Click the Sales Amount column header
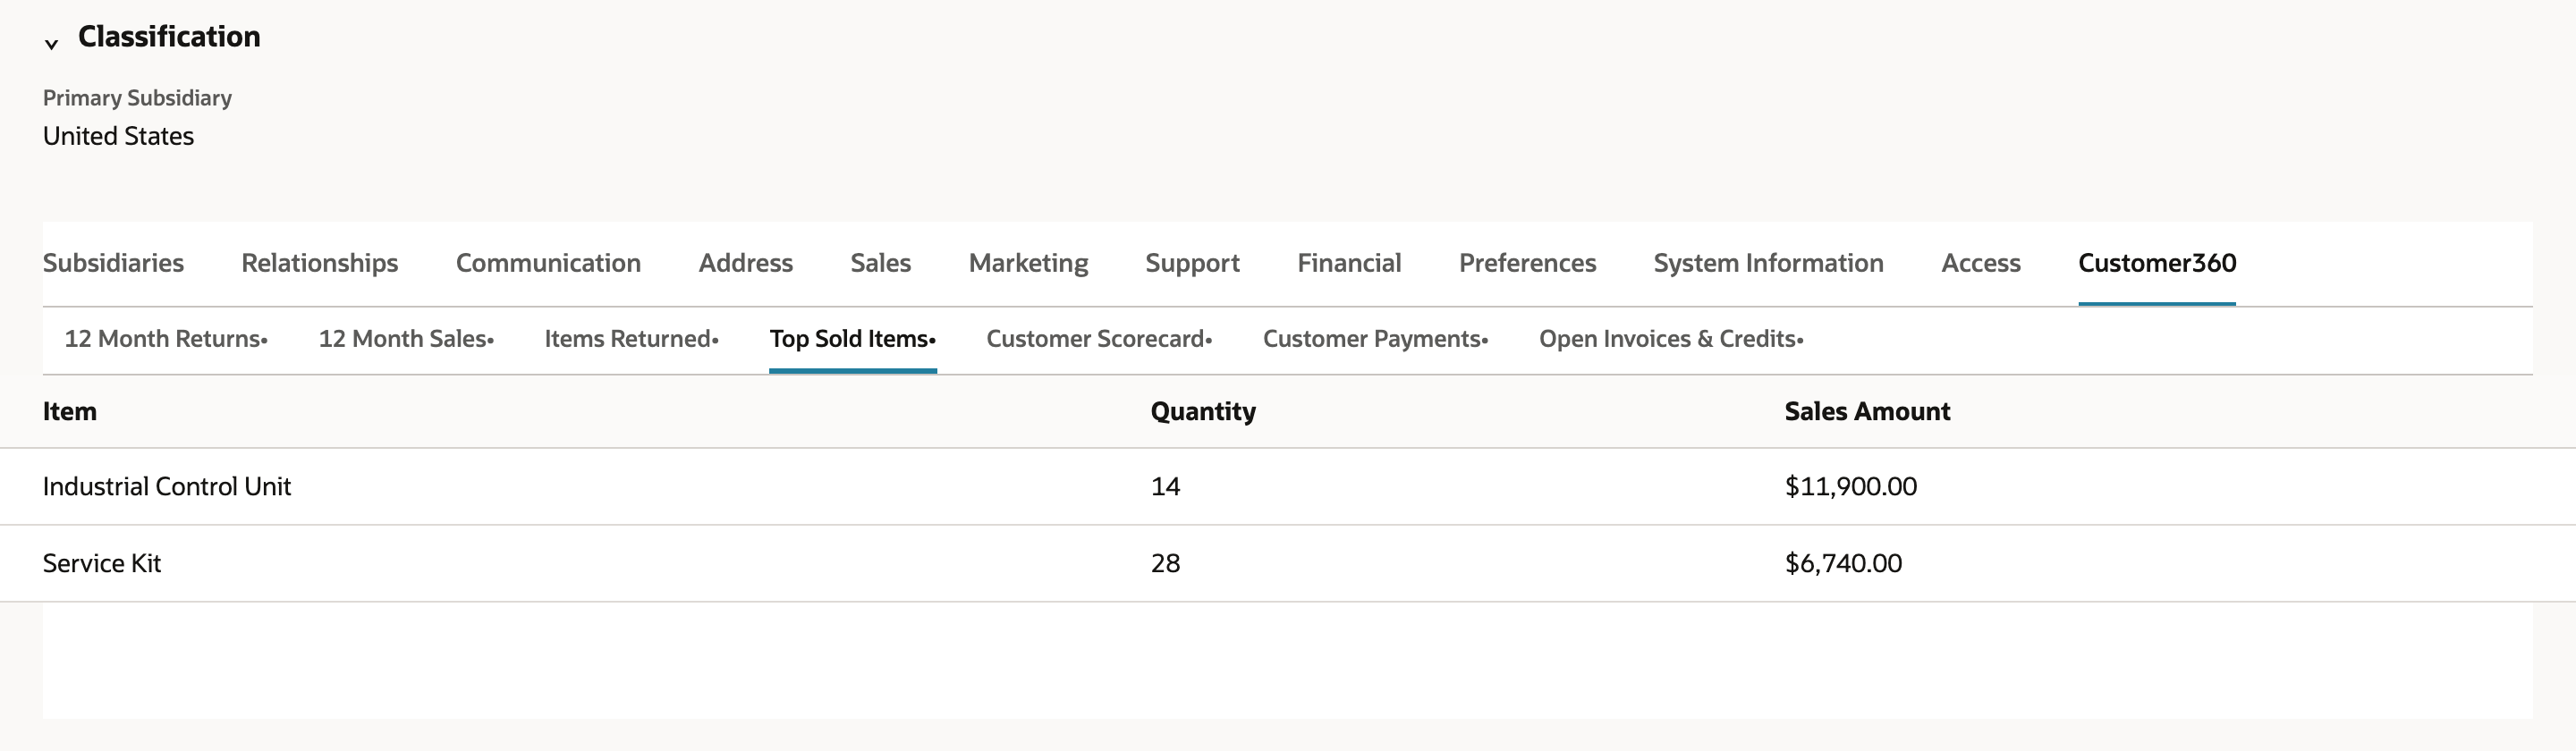This screenshot has width=2576, height=751. coord(1868,411)
